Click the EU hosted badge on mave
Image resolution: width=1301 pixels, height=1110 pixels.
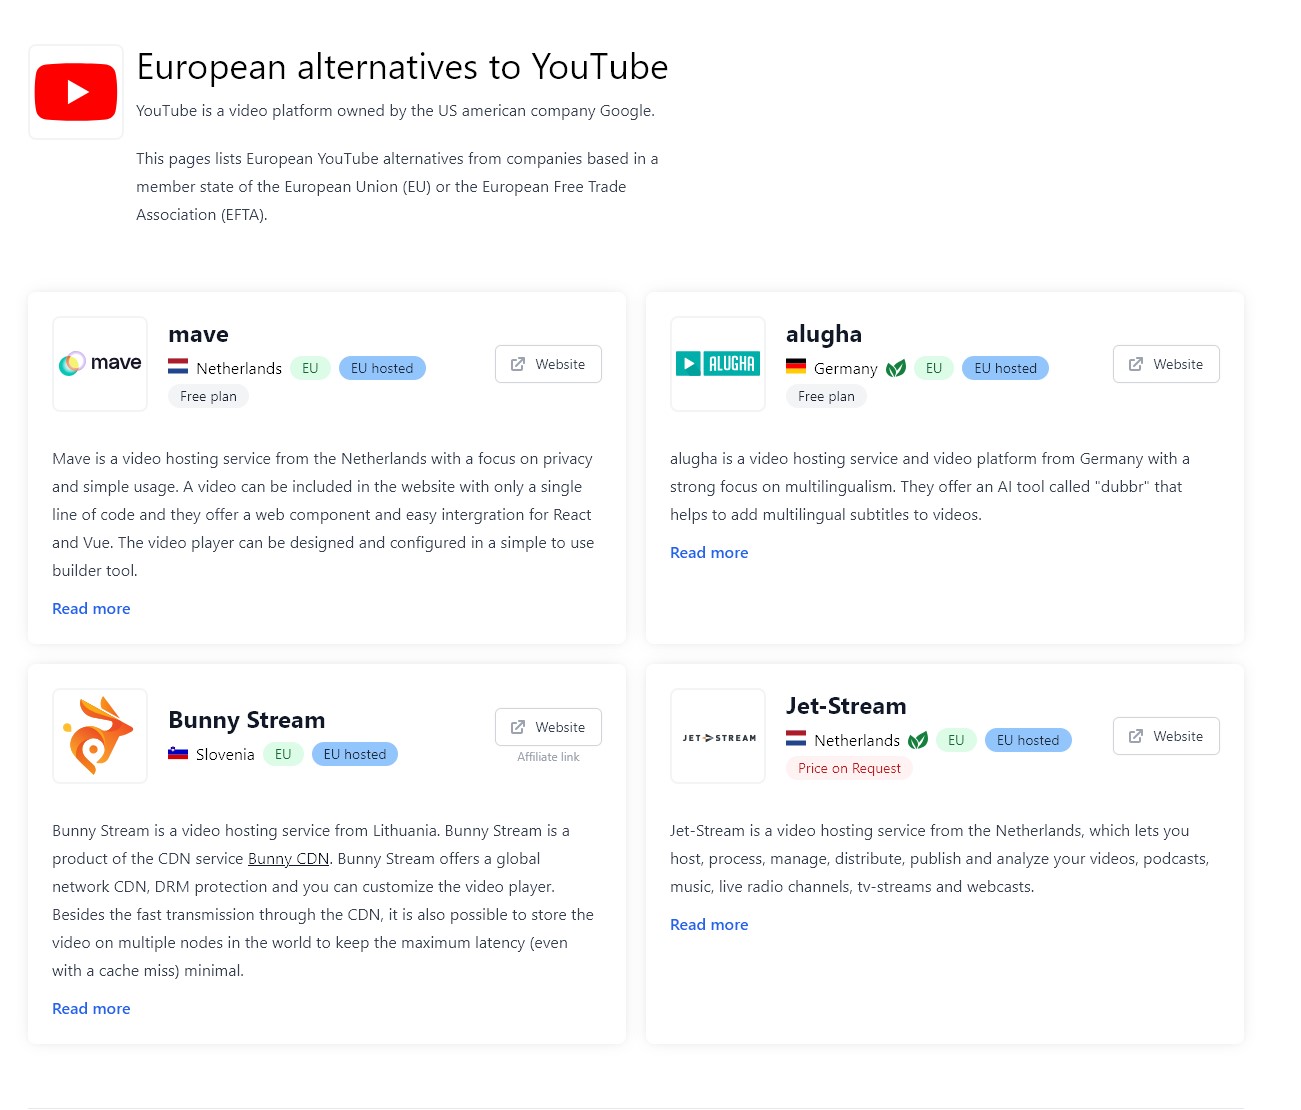click(382, 368)
